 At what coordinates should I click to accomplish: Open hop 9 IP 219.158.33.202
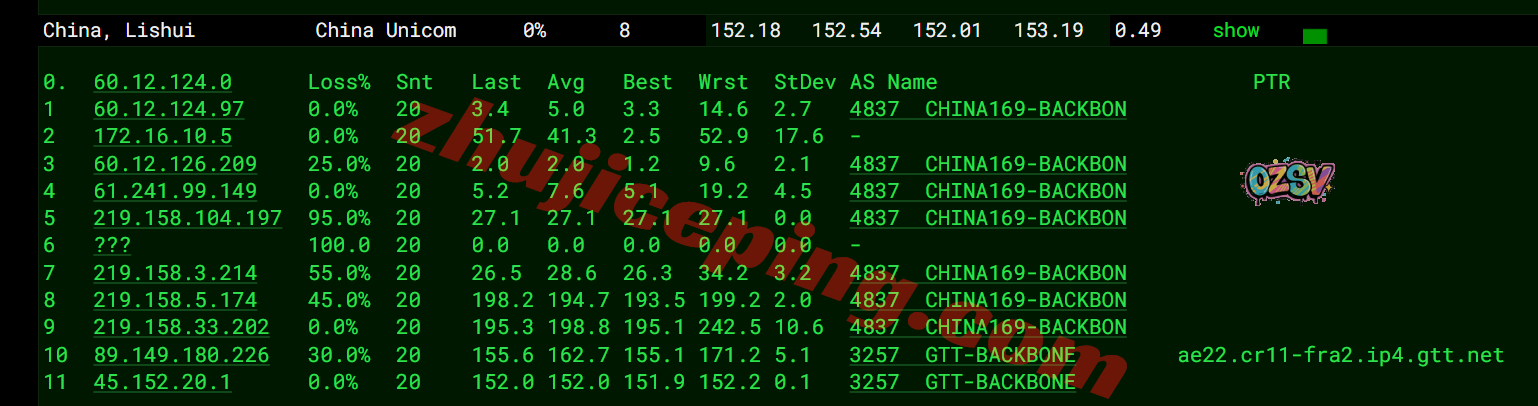(x=181, y=327)
